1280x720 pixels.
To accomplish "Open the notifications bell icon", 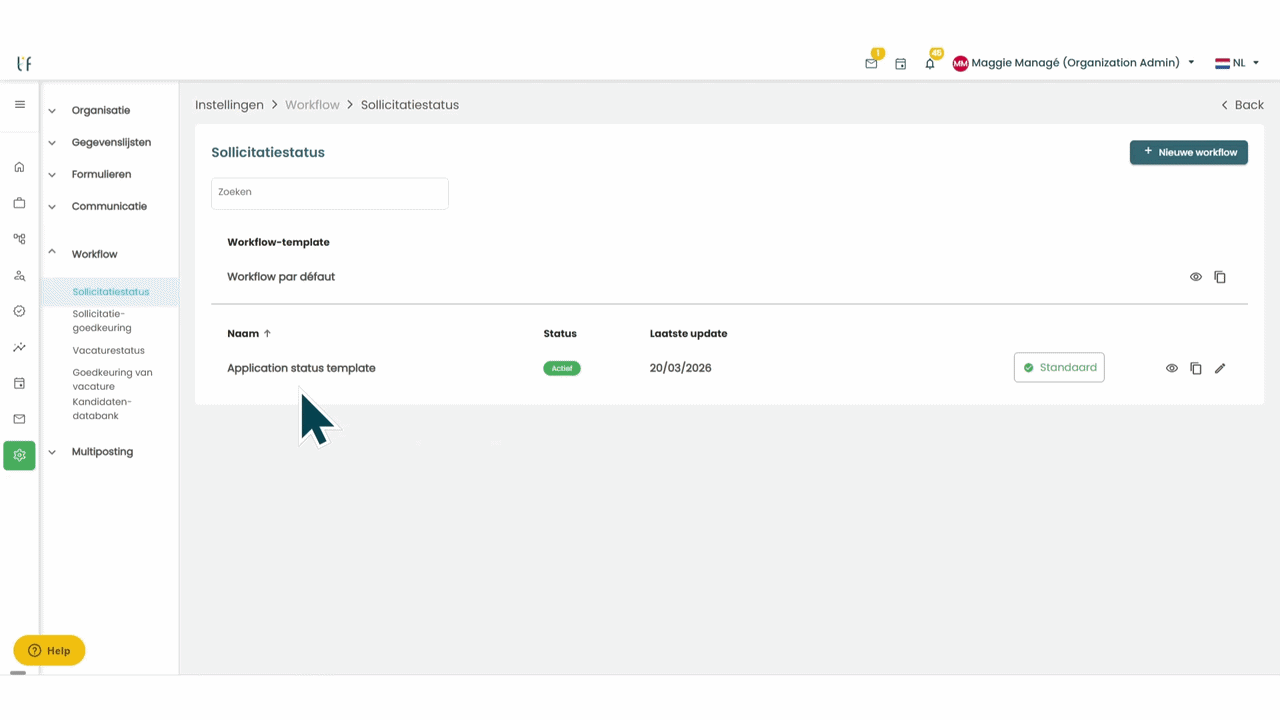I will [x=930, y=63].
